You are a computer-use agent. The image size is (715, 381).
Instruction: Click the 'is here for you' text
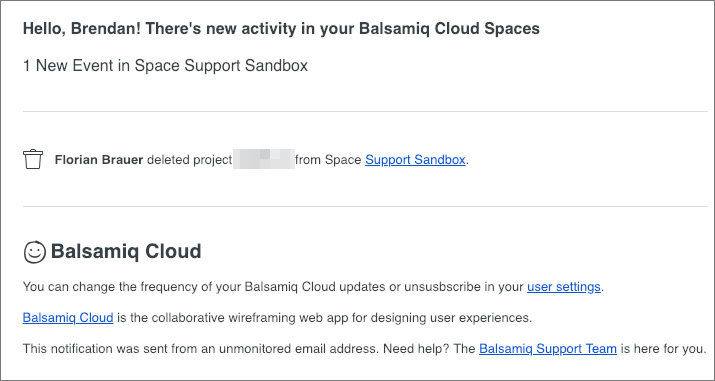coord(663,349)
